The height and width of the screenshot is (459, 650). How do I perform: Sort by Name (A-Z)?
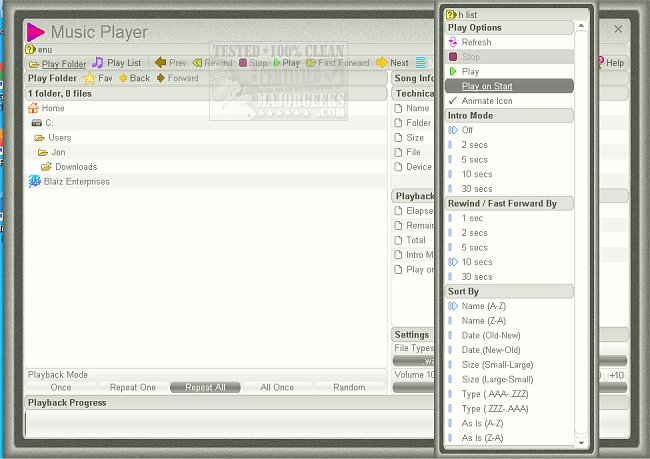pyautogui.click(x=509, y=306)
